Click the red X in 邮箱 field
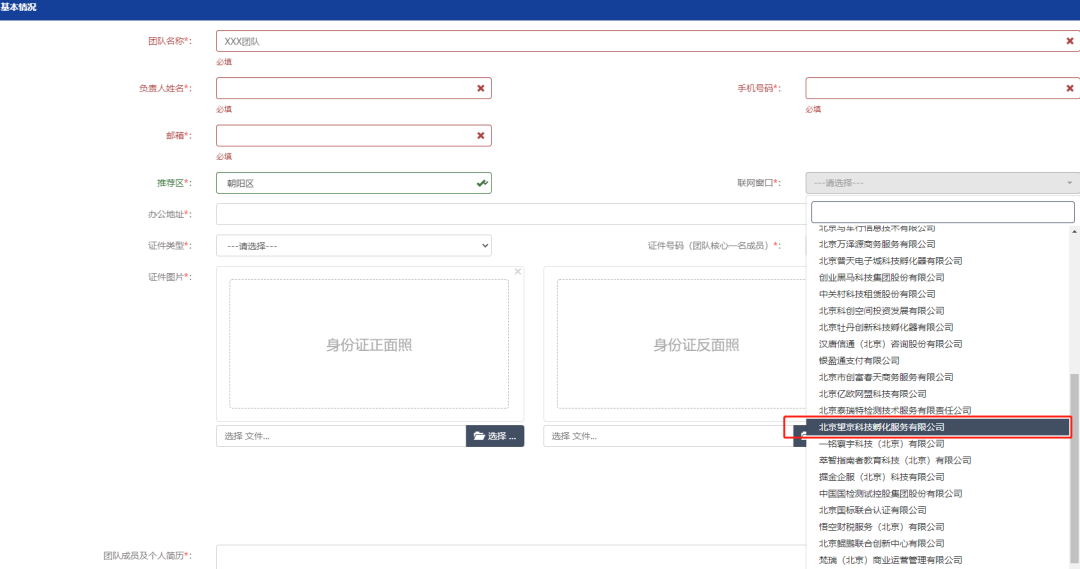Viewport: 1080px width, 569px height. click(x=480, y=135)
